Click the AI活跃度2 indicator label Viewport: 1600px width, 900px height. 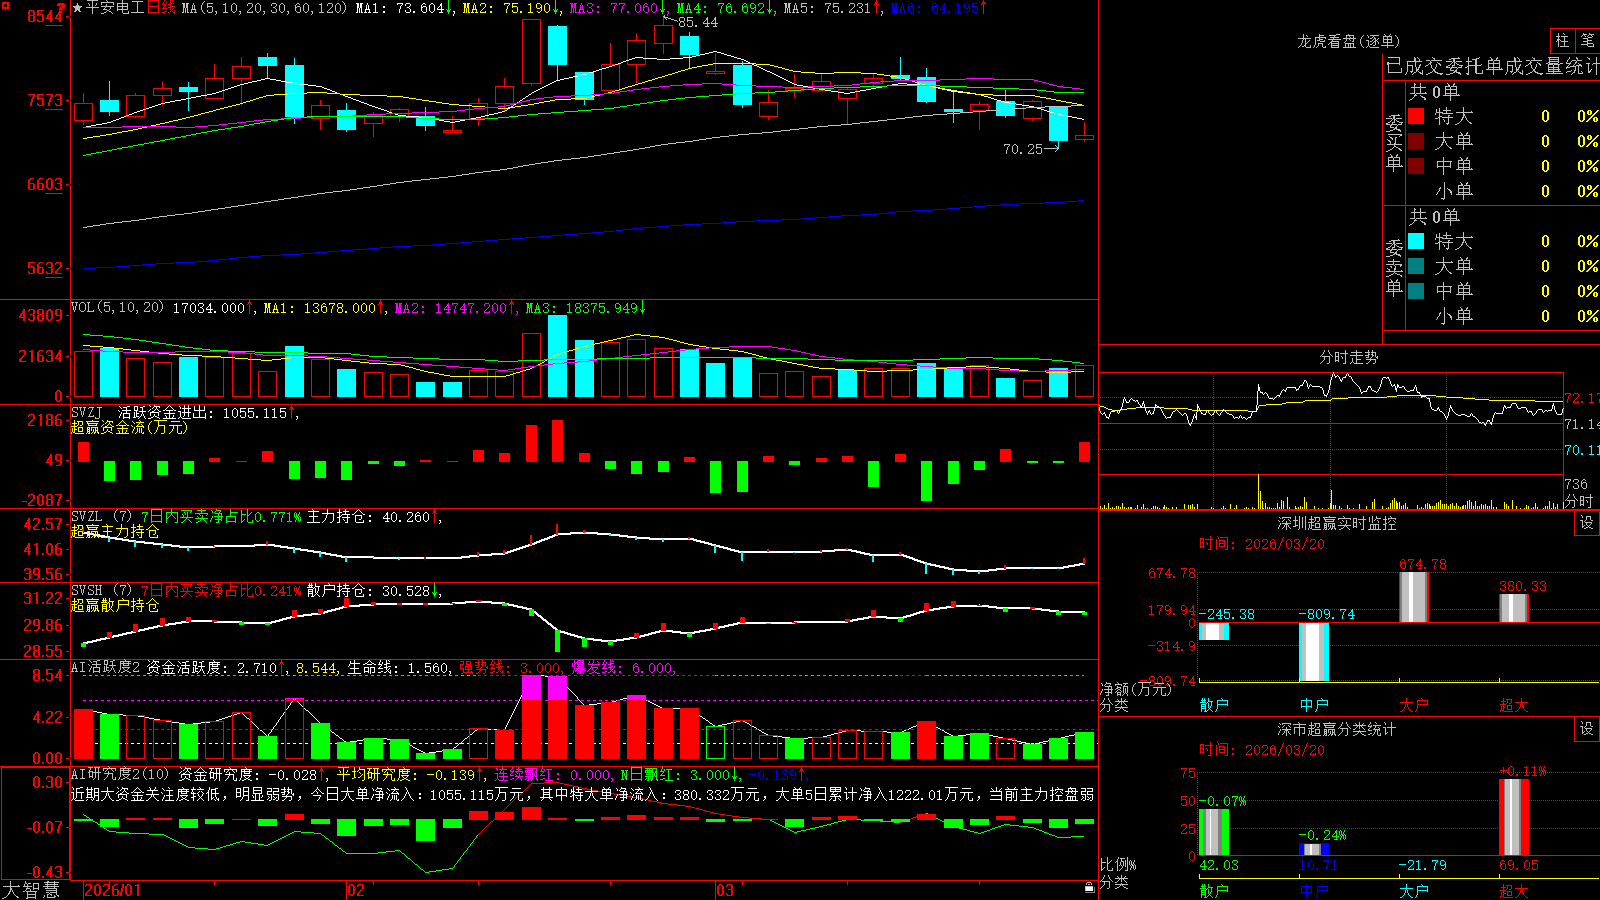[106, 668]
